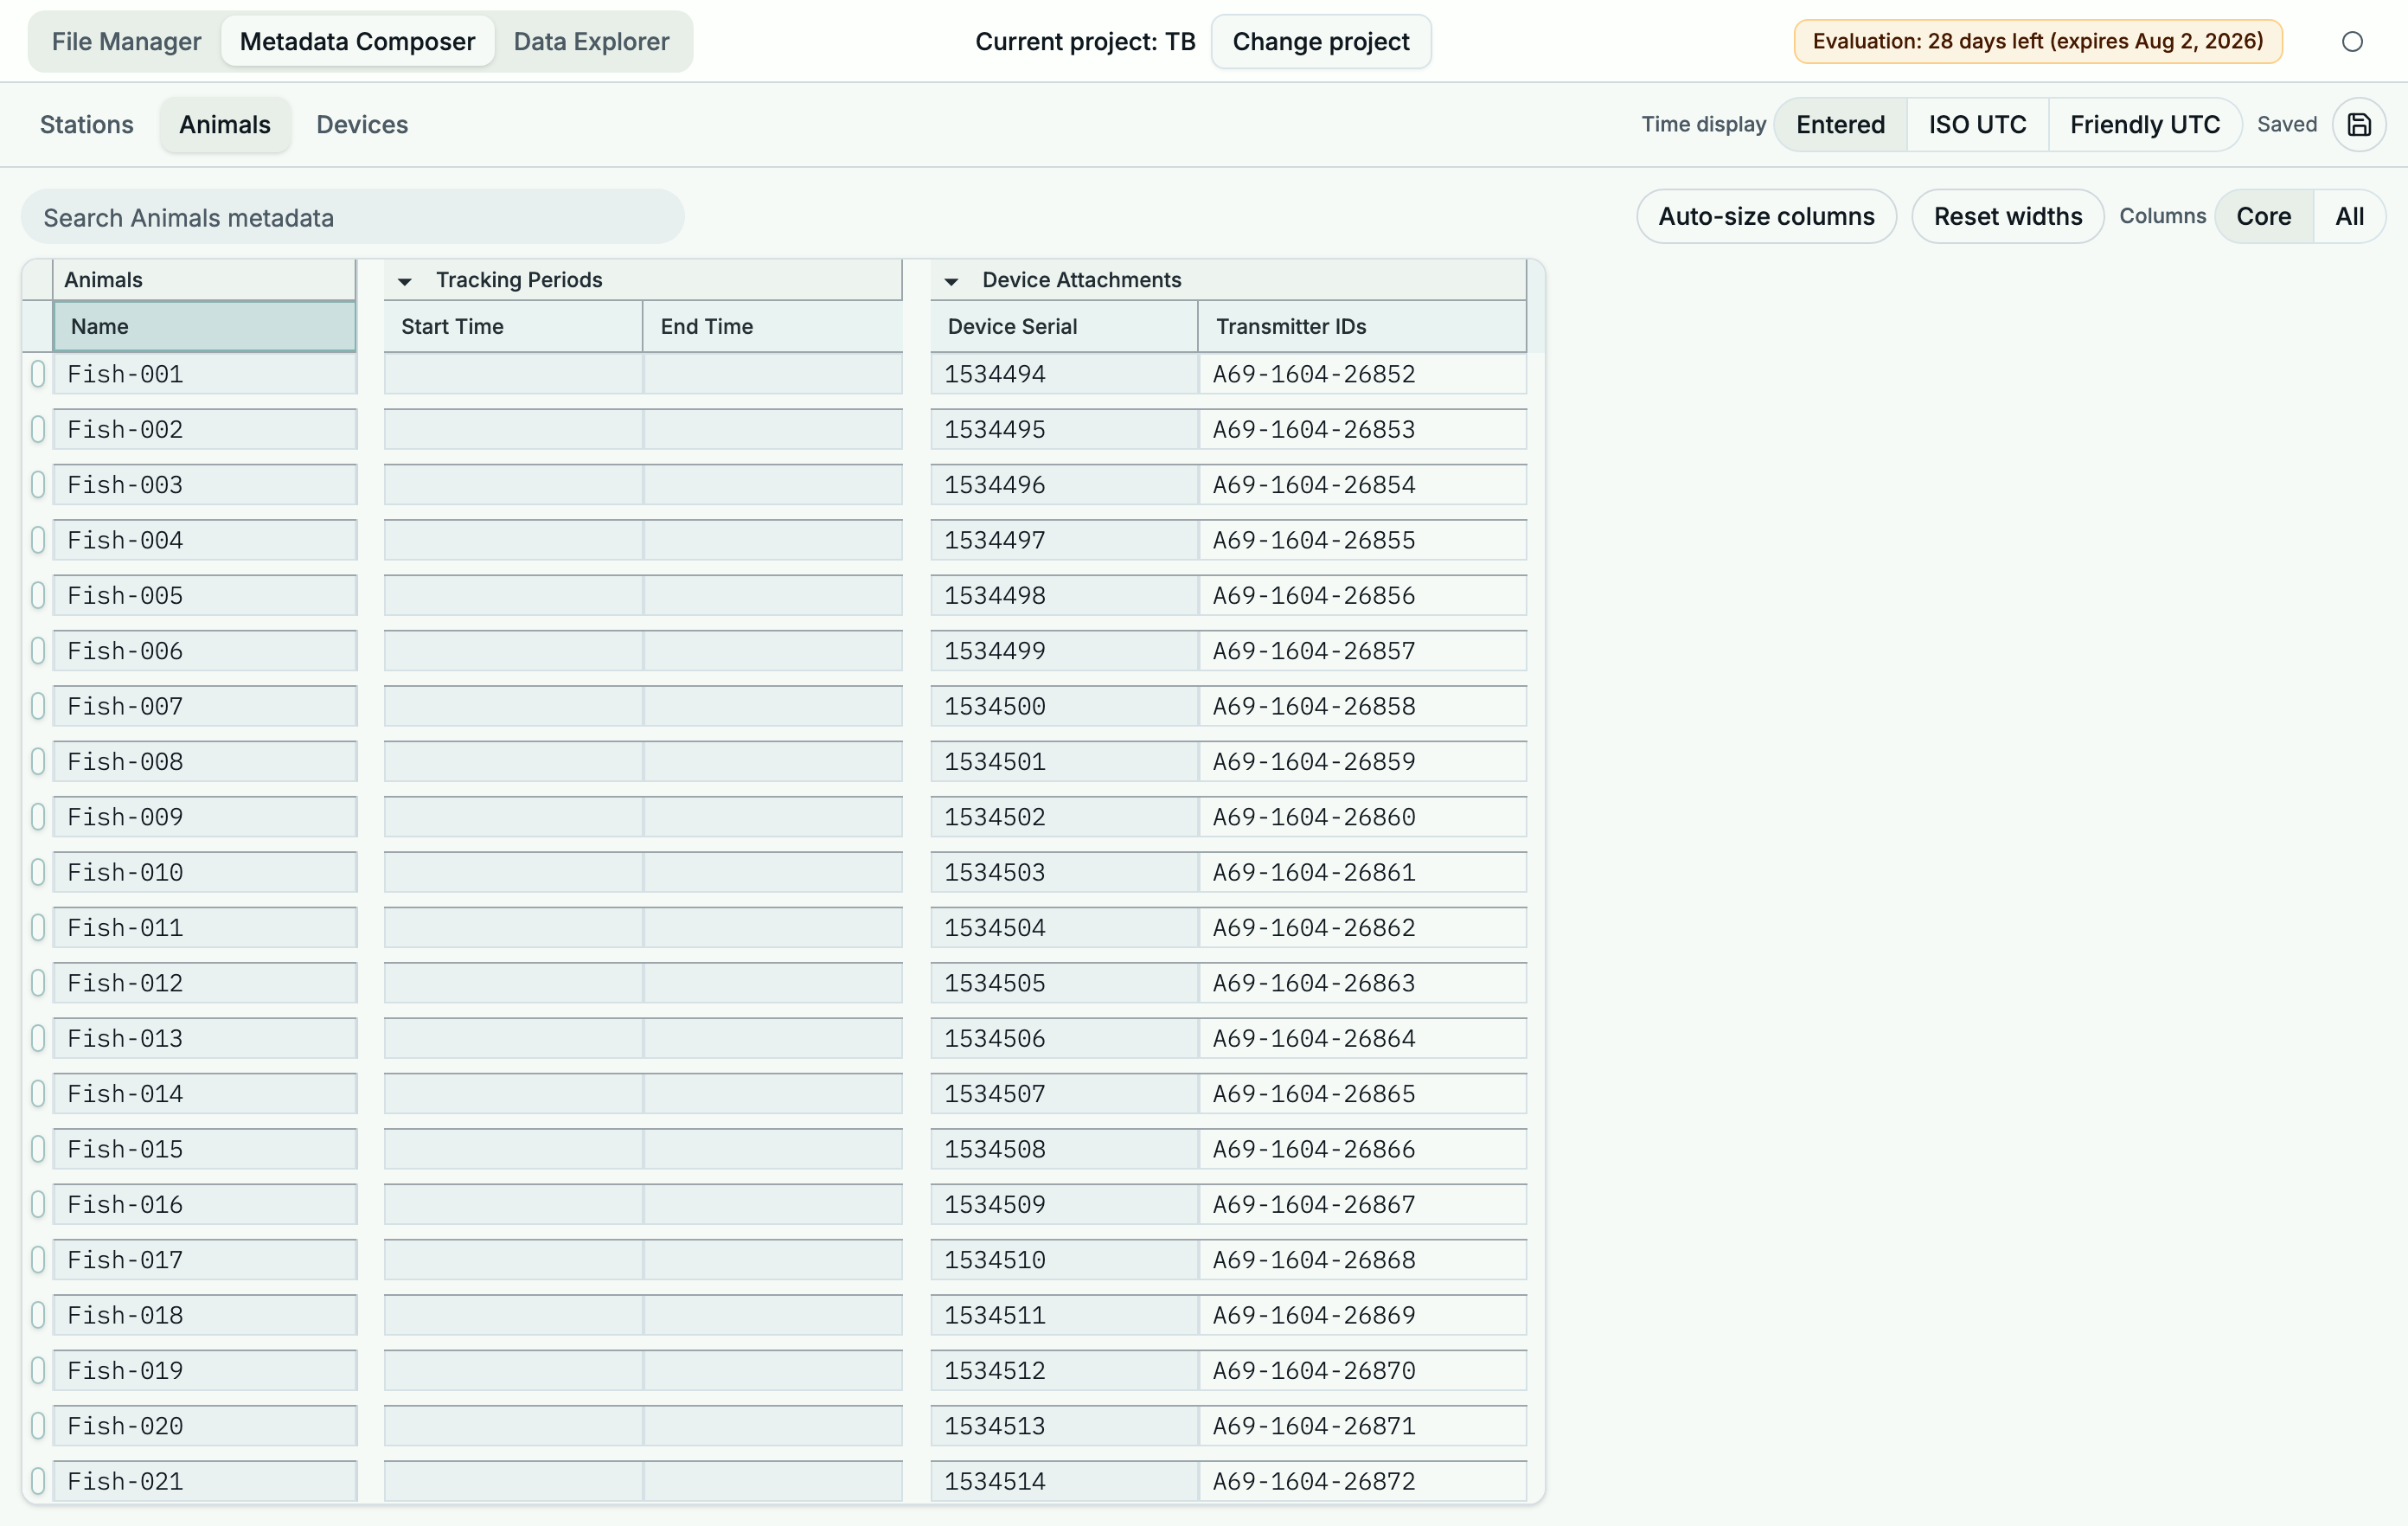Click the End Time cell for Fish-017
2408x1526 pixels.
(x=772, y=1260)
